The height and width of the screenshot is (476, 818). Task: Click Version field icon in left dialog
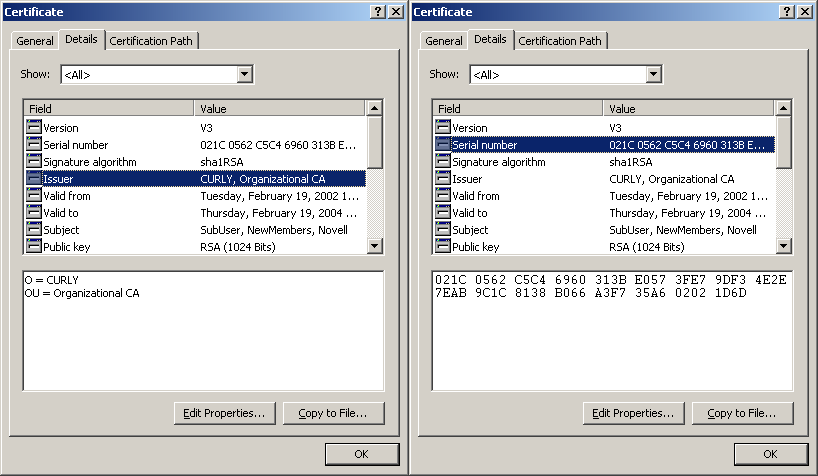pos(34,127)
